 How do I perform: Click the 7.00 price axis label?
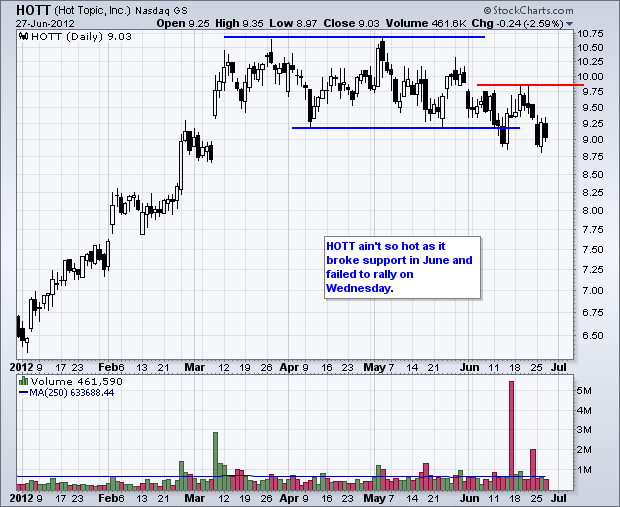(593, 291)
